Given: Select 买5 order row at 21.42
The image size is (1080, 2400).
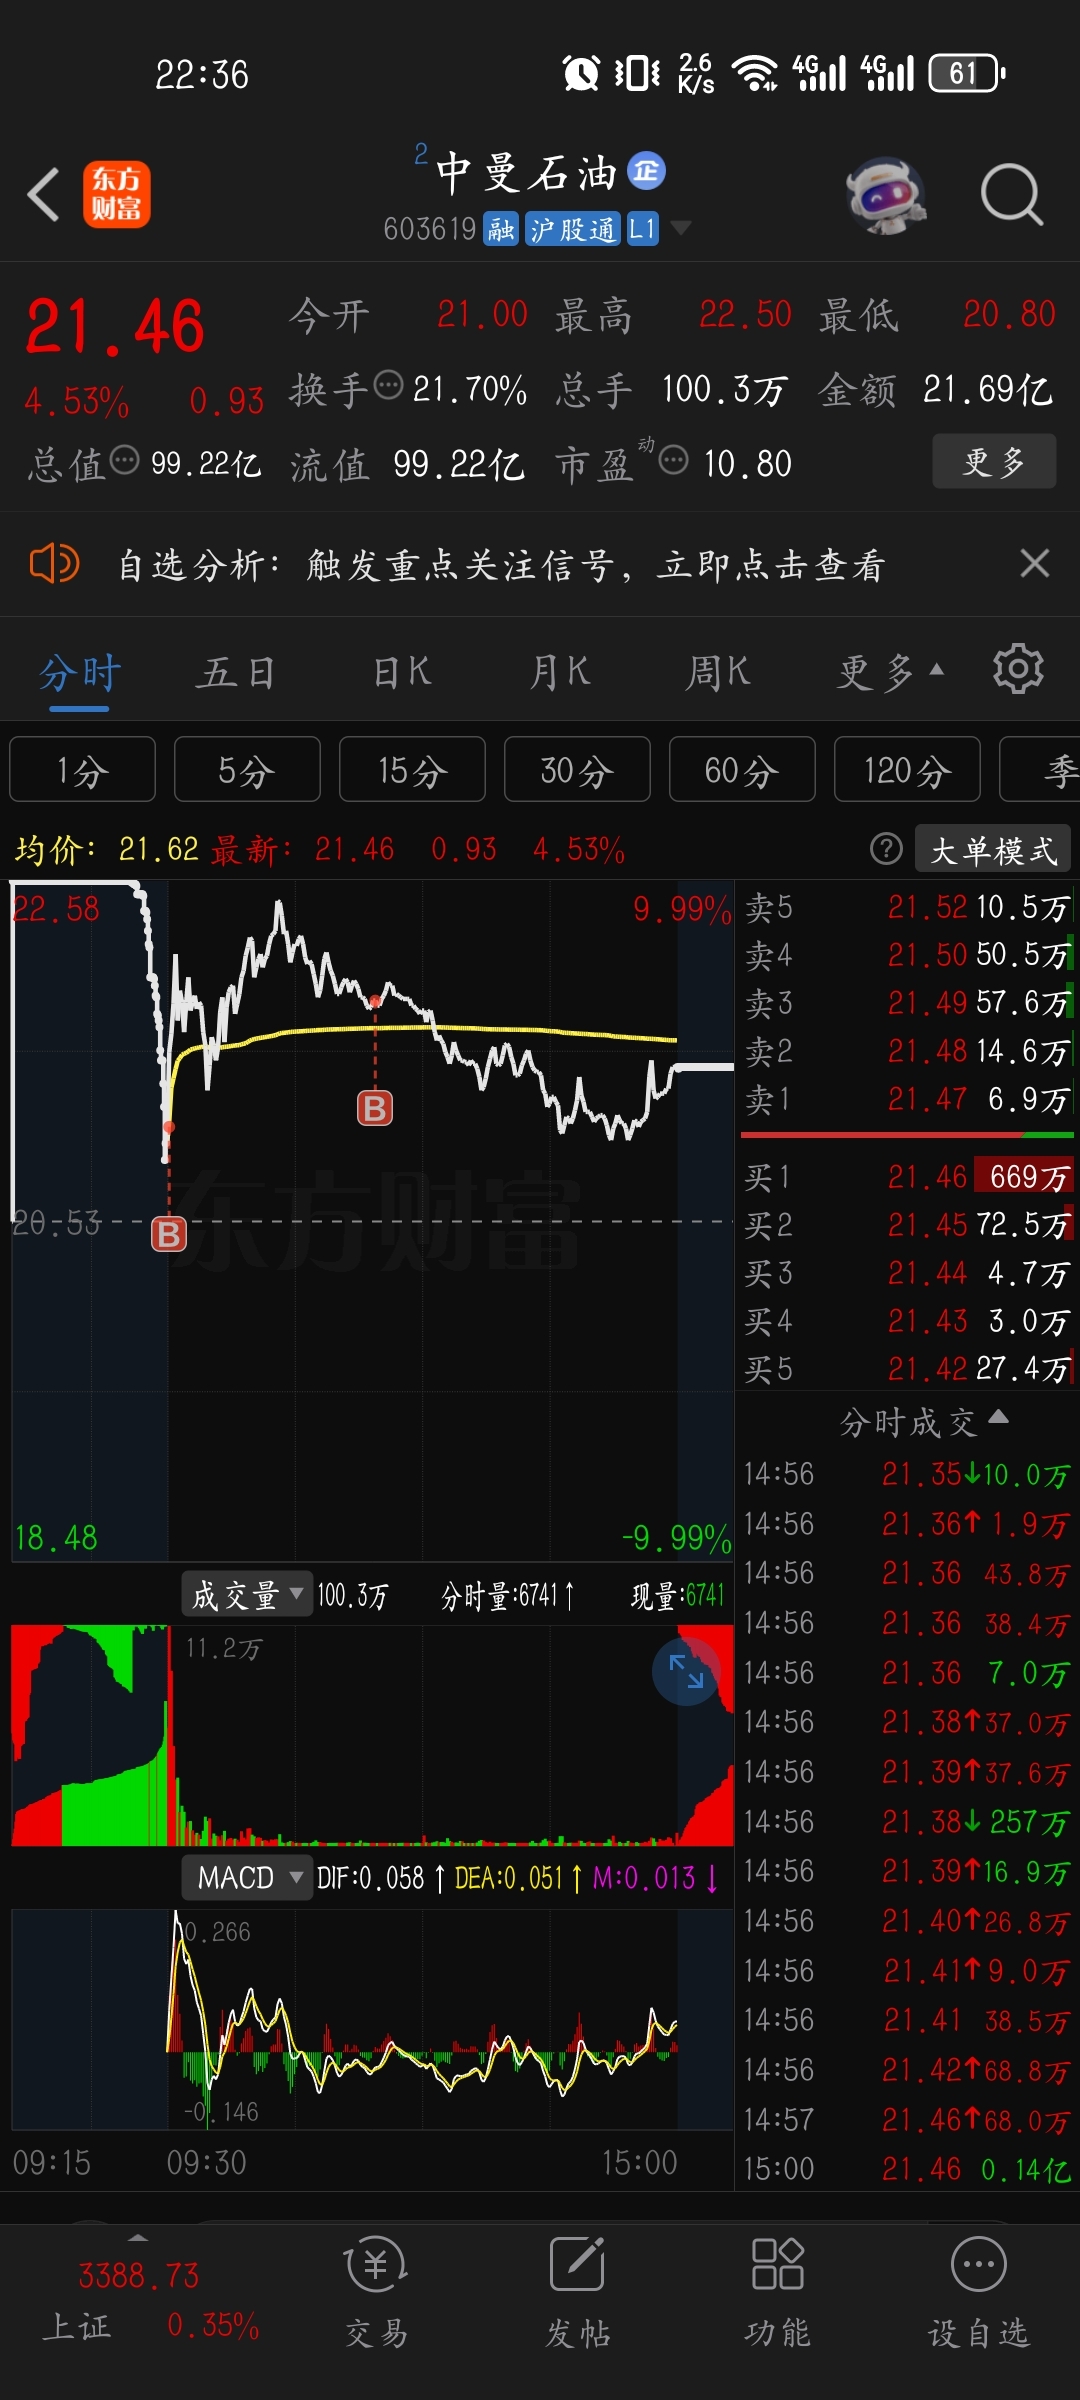Looking at the screenshot, I should click(x=907, y=1369).
